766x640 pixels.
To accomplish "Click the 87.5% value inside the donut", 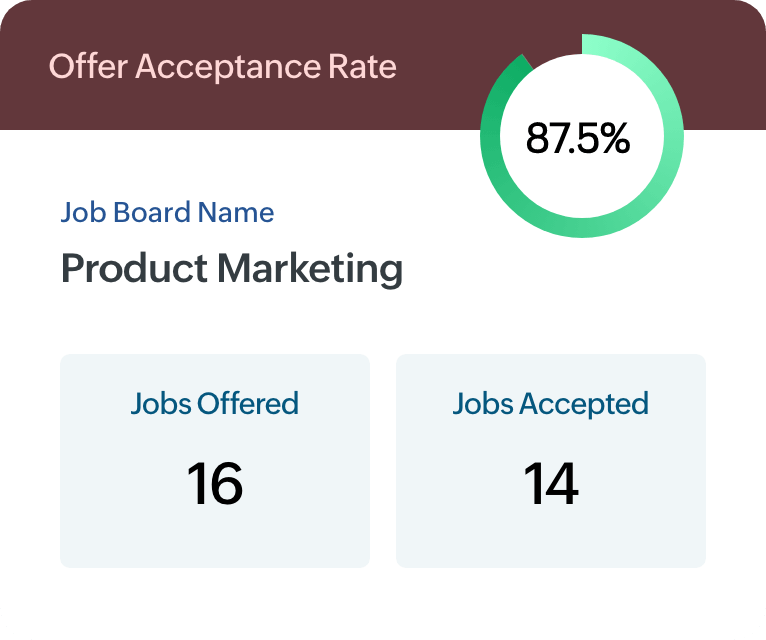I will (x=578, y=138).
